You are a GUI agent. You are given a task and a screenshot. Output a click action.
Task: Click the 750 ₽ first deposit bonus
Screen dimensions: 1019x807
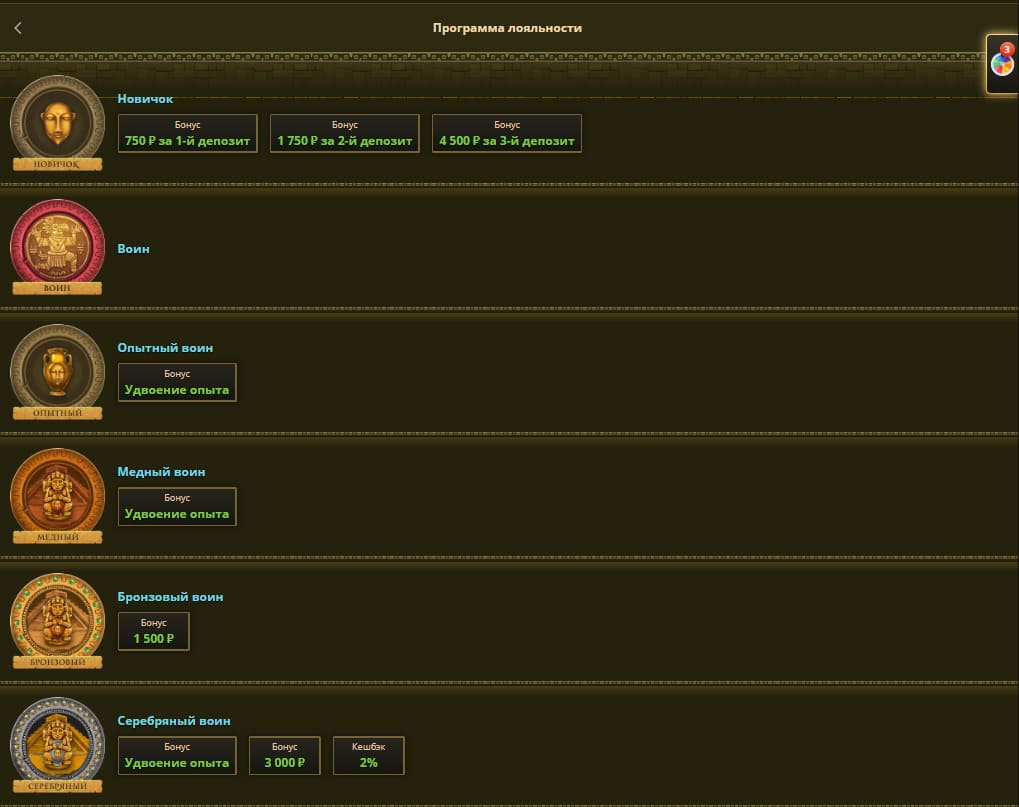pos(187,133)
